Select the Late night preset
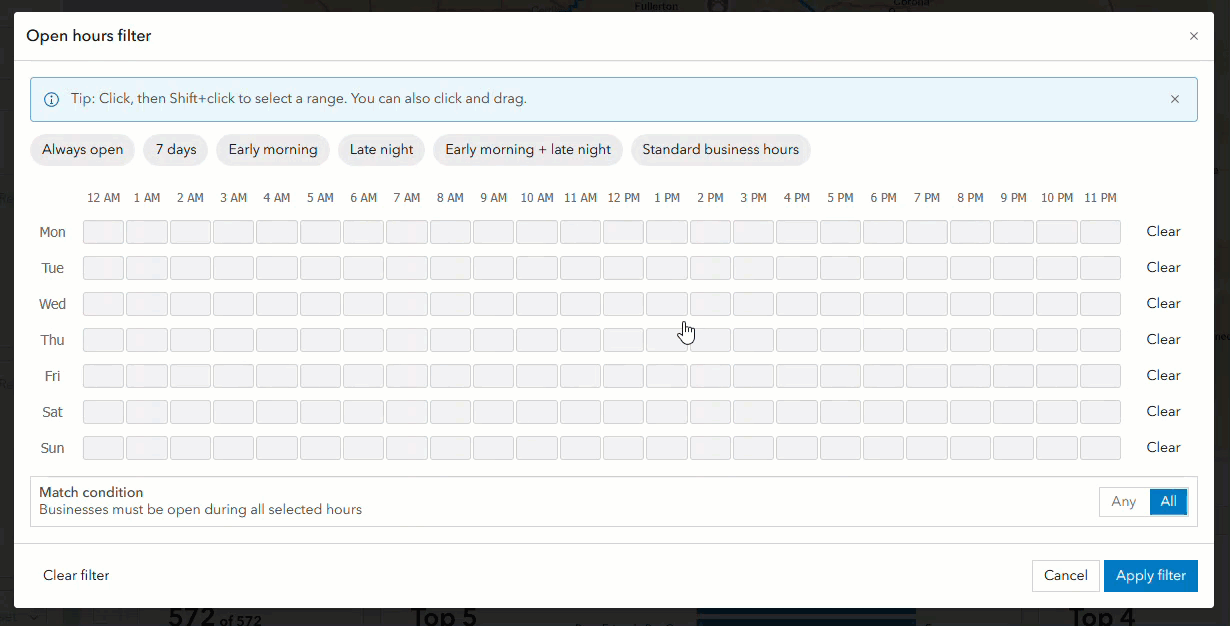 [382, 150]
